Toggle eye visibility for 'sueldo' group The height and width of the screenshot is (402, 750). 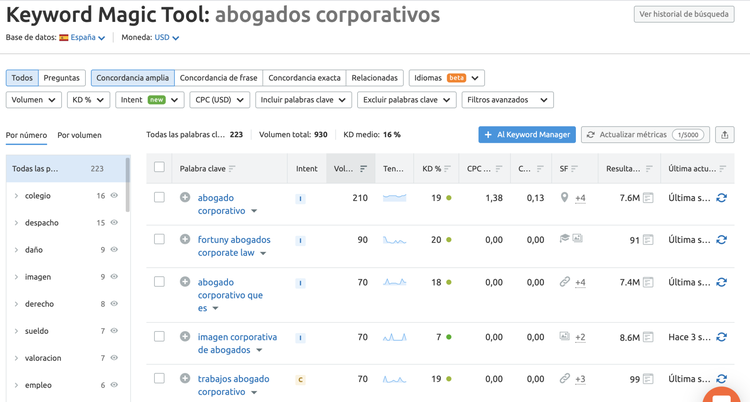coord(114,331)
